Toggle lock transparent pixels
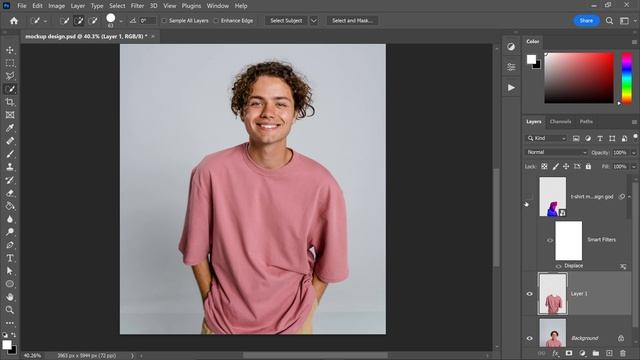Image resolution: width=640 pixels, height=360 pixels. tap(544, 167)
